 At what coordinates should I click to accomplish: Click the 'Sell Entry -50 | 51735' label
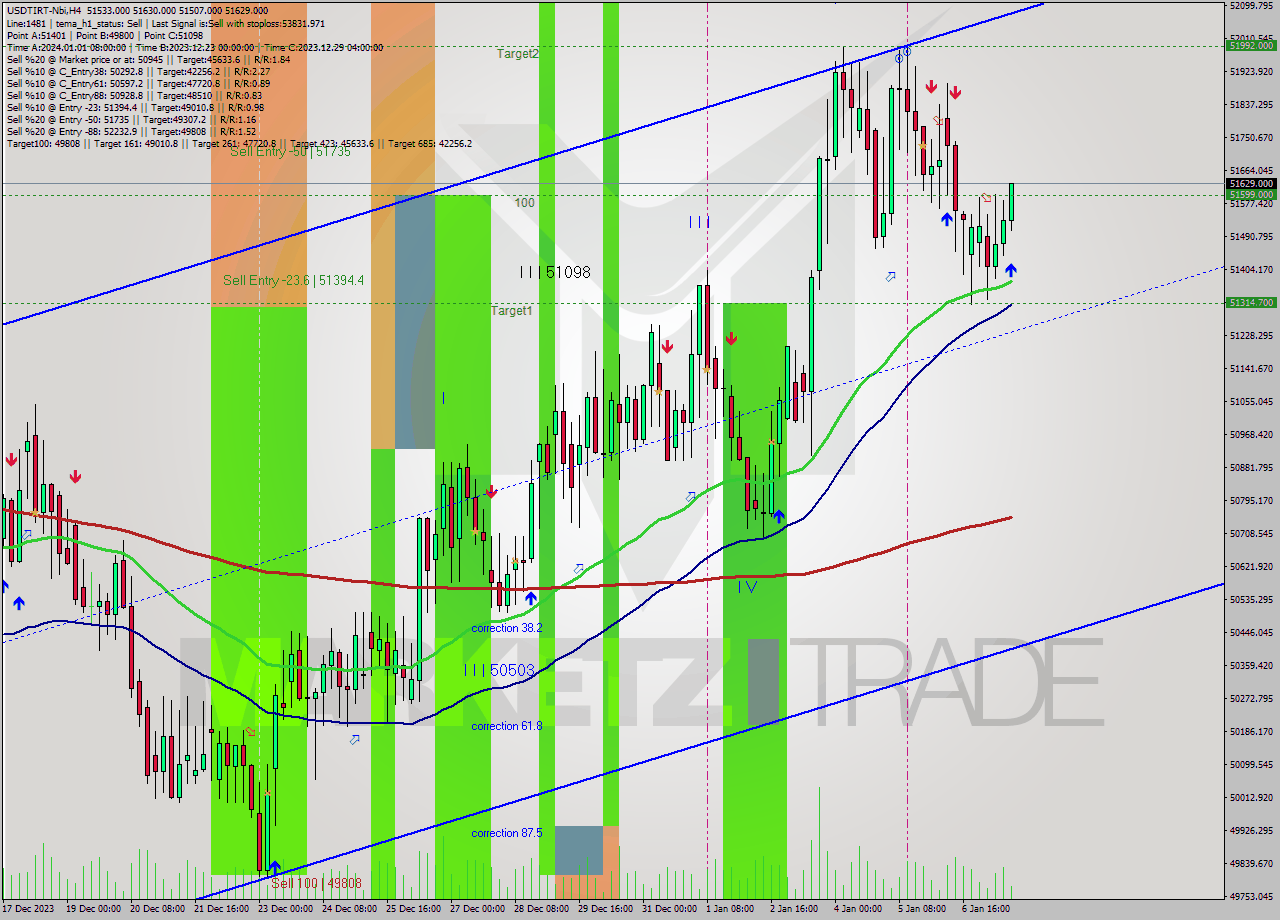click(290, 152)
